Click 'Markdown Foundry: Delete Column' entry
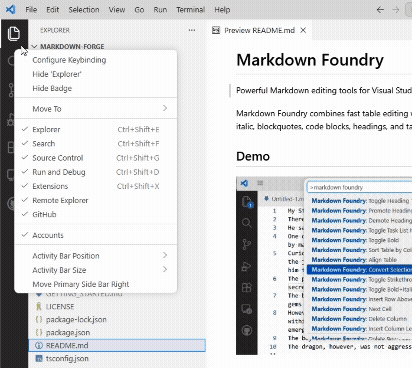 (359, 319)
